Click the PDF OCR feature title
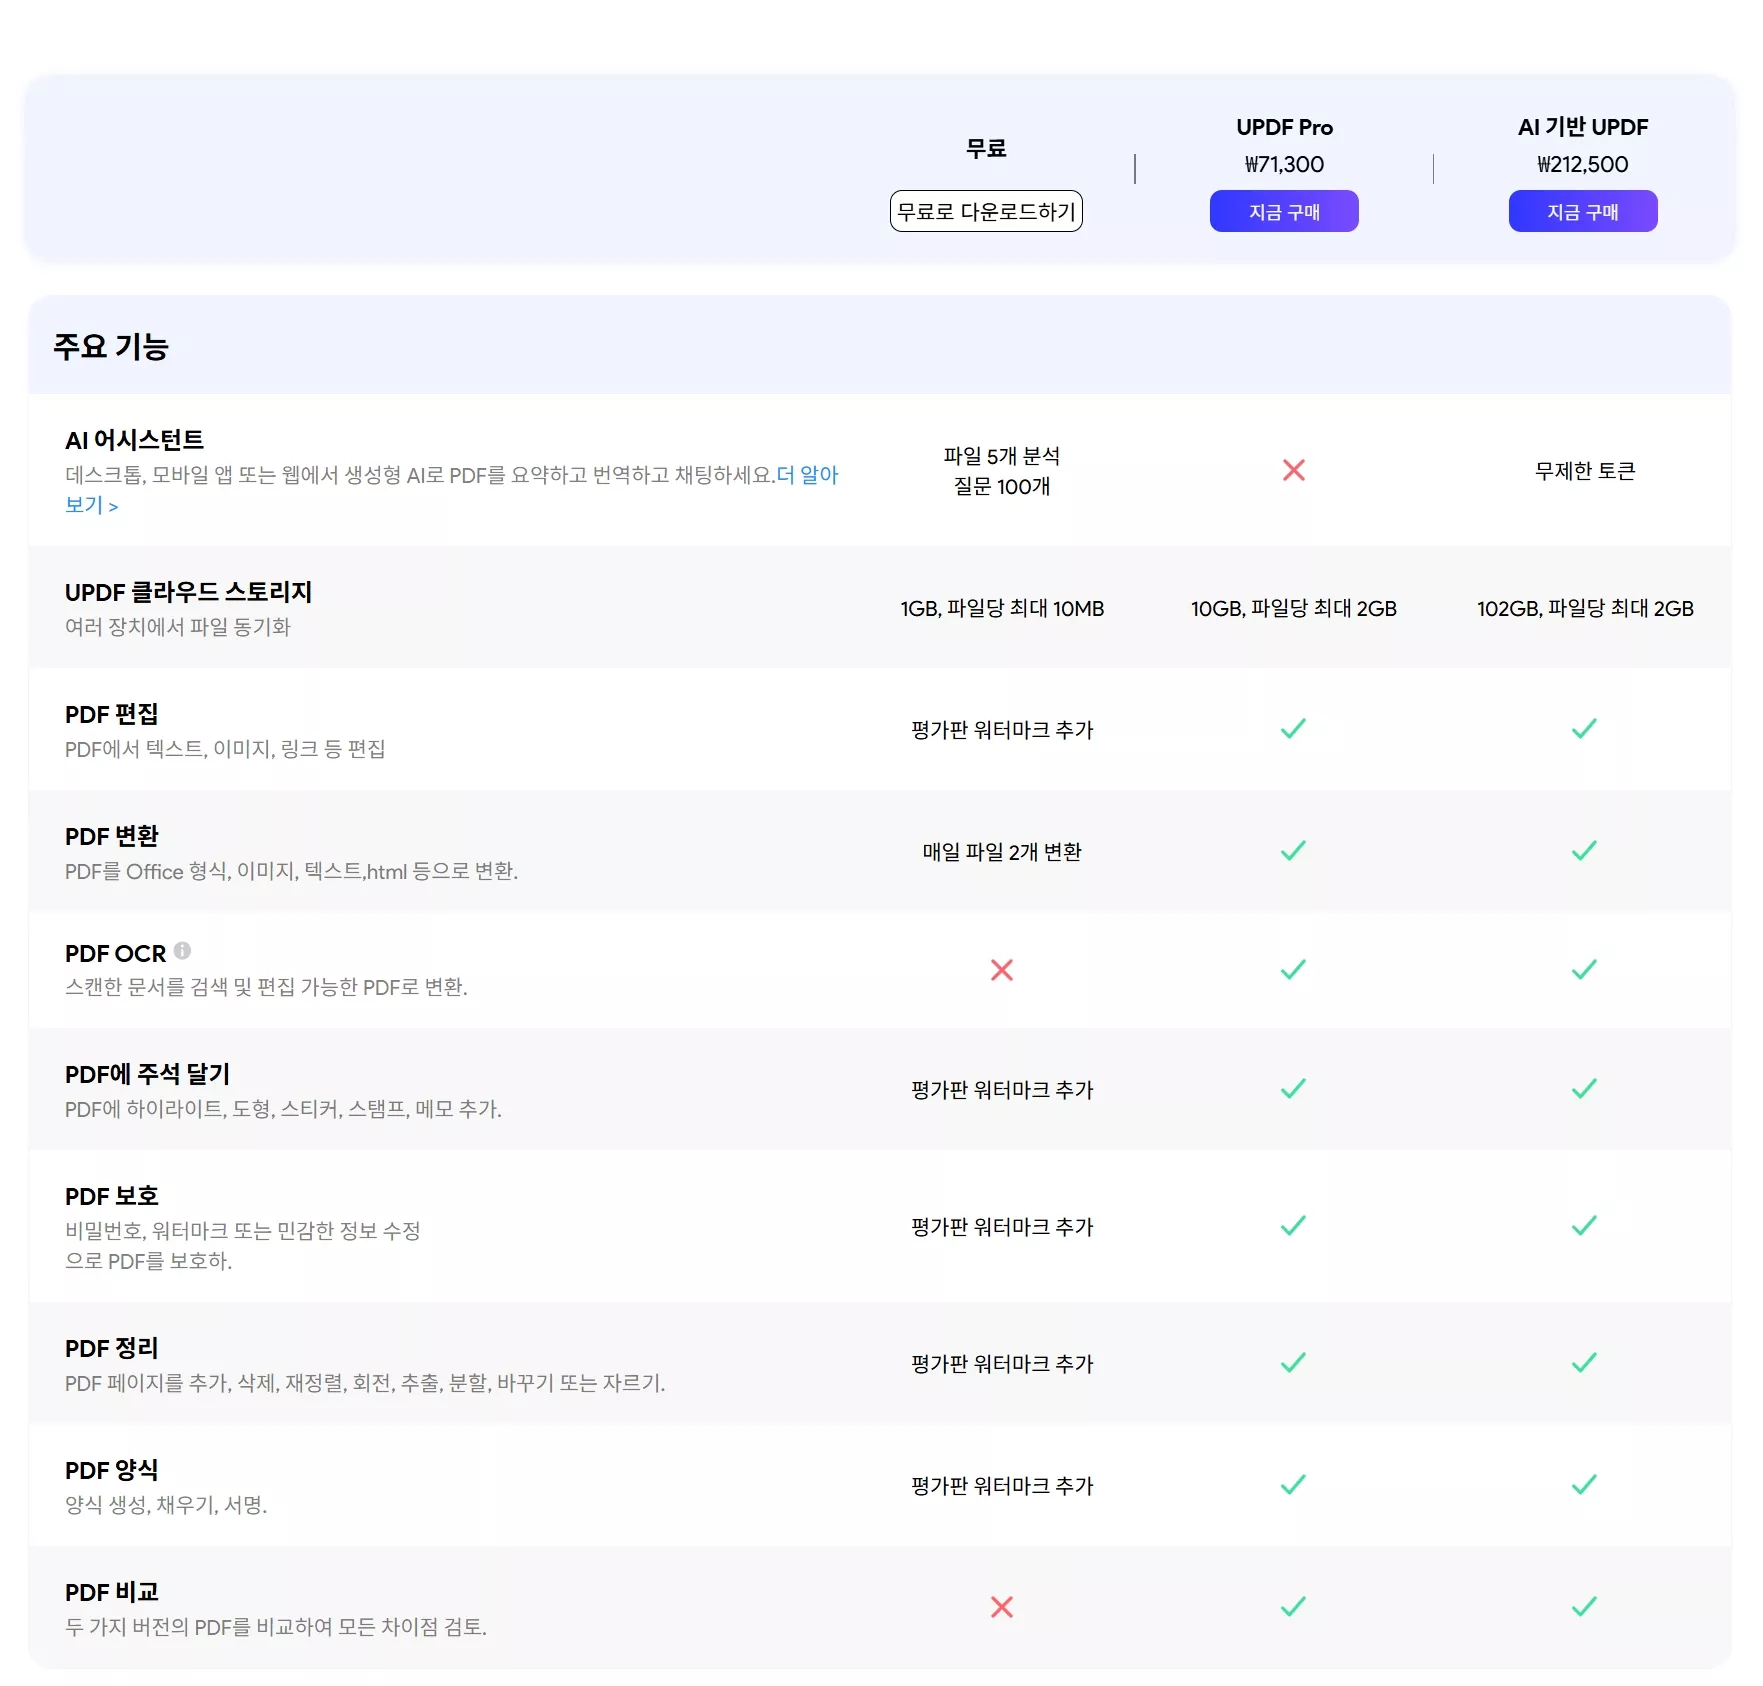Screen dimensions: 1763x1686 115,954
